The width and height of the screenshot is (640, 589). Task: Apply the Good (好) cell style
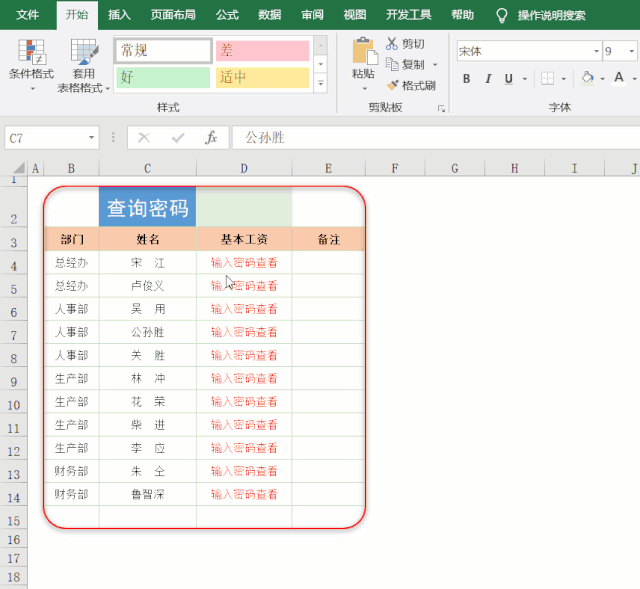coord(163,78)
